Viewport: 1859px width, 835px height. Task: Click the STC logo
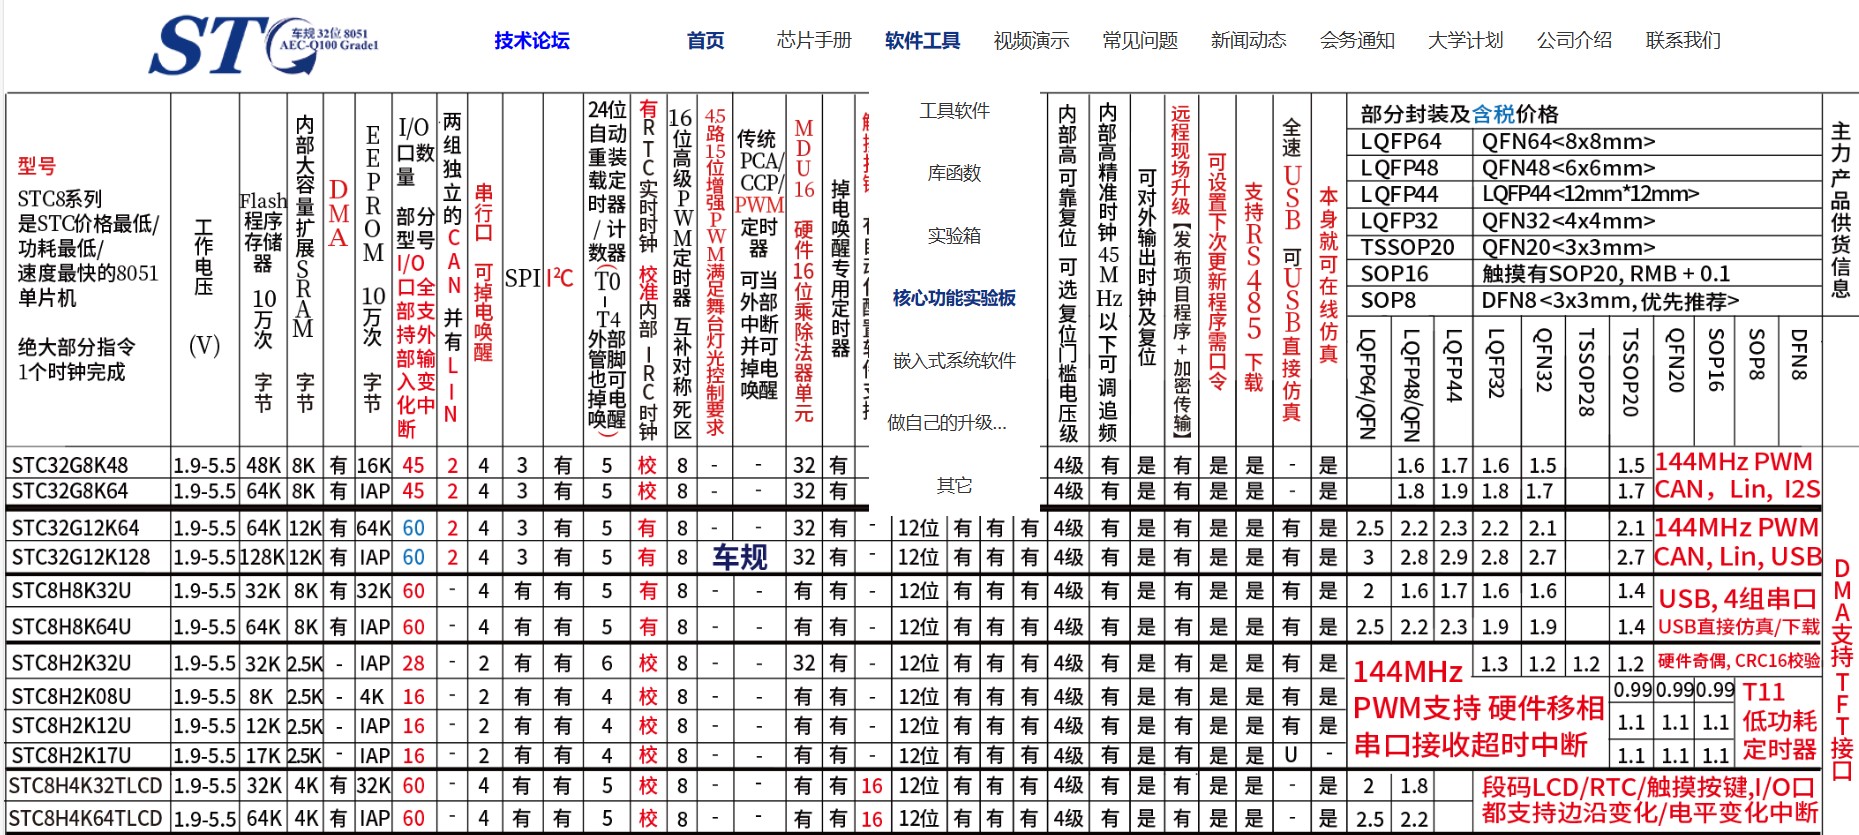[264, 45]
